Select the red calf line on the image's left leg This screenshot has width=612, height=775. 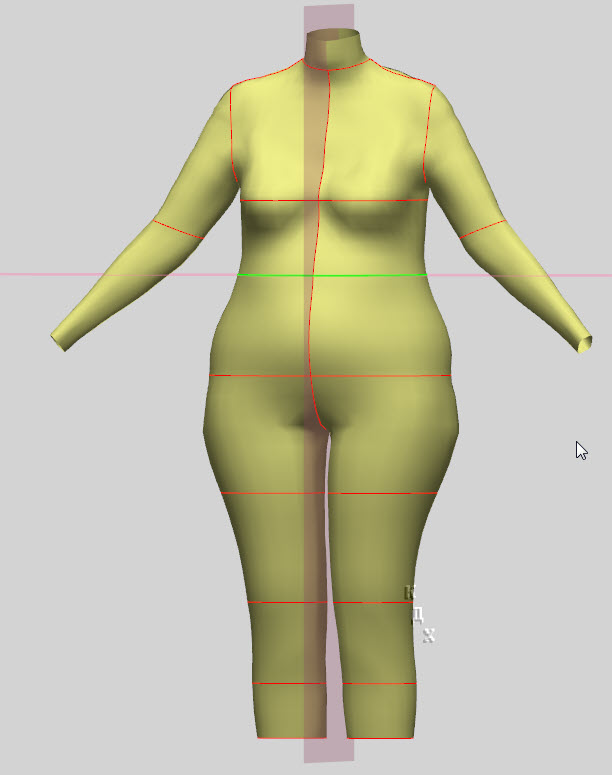(289, 684)
